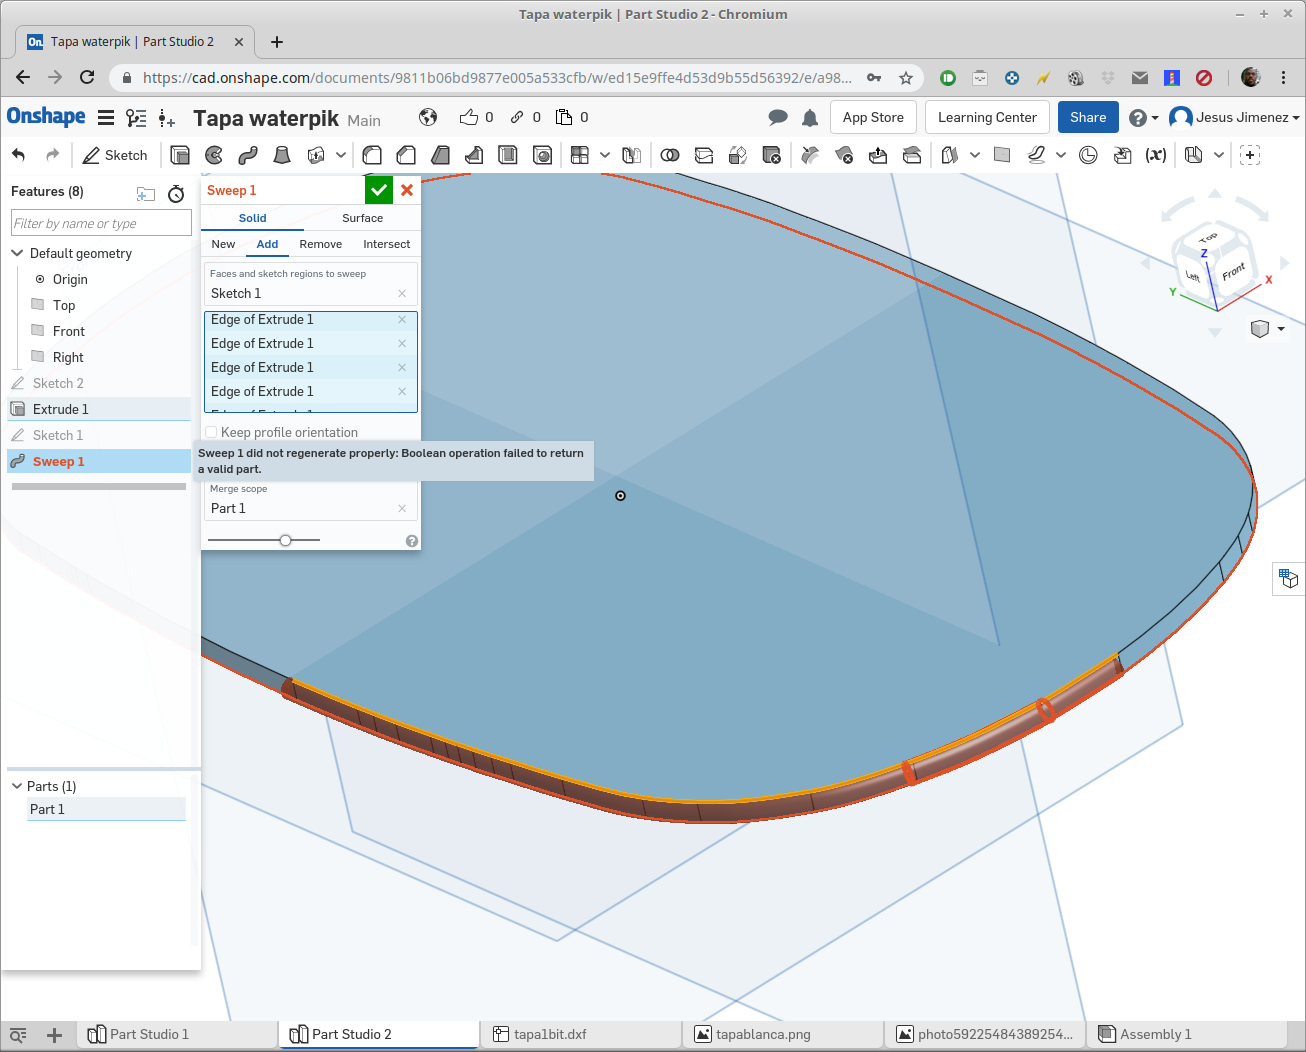Set sweep result to Intersect
Screen dimensions: 1306x1052
(386, 244)
